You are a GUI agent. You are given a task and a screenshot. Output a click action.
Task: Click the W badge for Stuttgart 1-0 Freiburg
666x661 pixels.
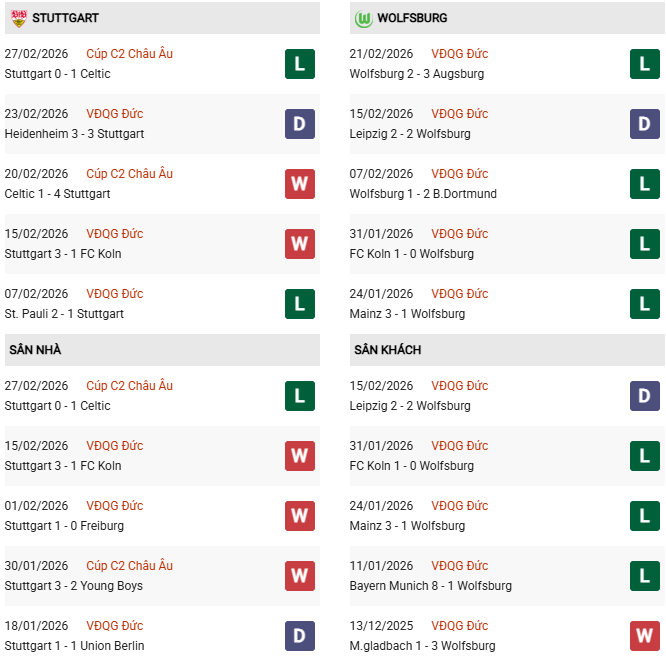tap(299, 516)
